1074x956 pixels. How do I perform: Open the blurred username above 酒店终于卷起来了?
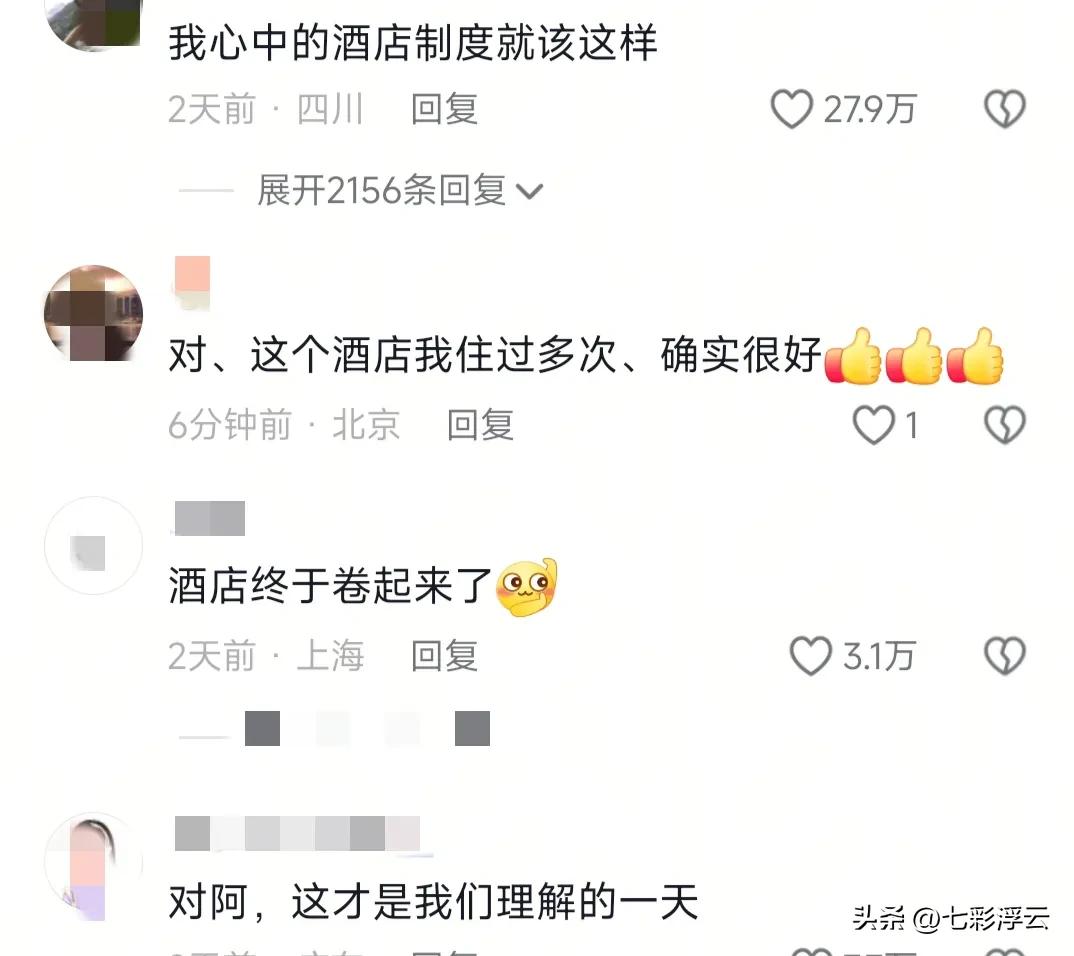[210, 518]
